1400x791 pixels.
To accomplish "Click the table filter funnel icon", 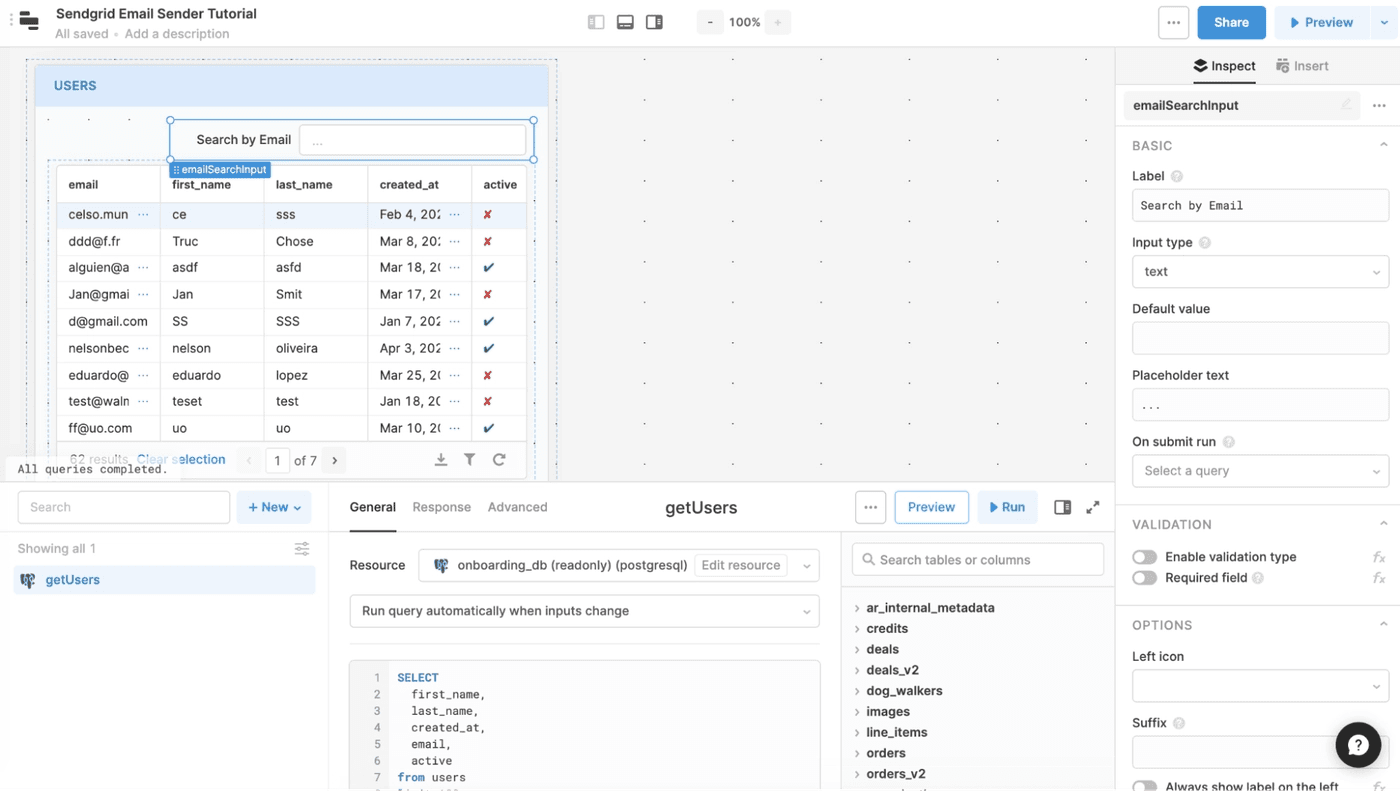I will point(469,460).
